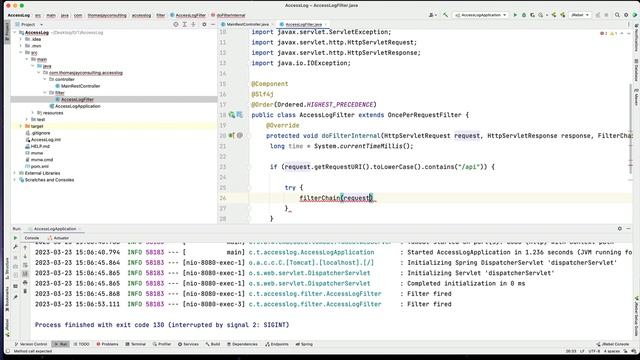This screenshot has height=360, width=640.
Task: Toggle scroll-to-end icon in console toolbar
Action: point(25,273)
